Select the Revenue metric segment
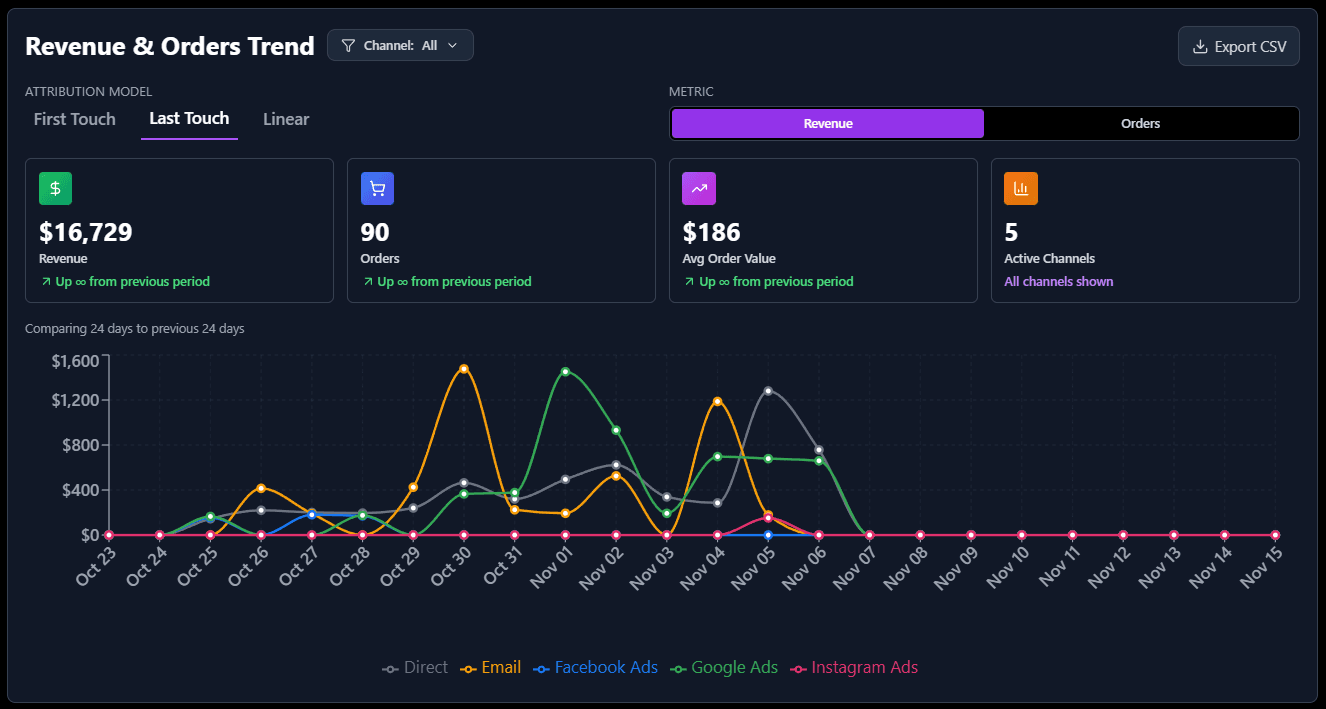Viewport: 1326px width, 709px height. (827, 123)
